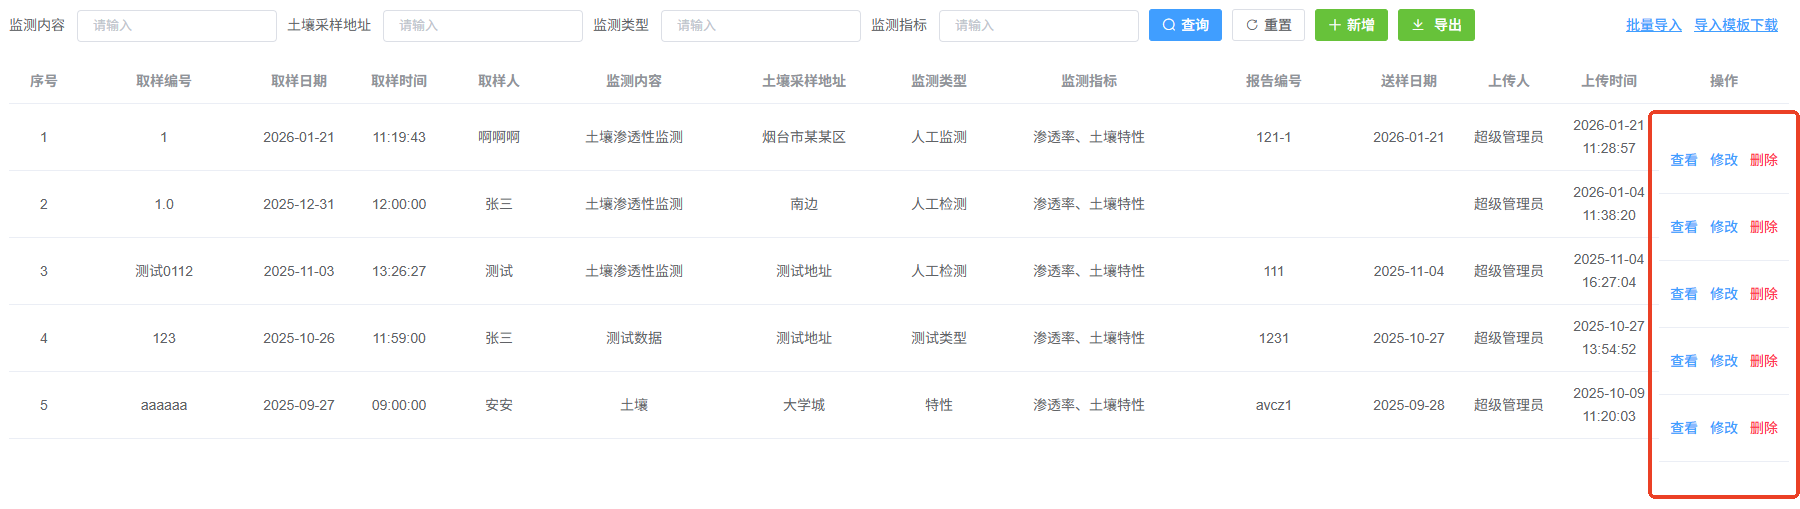The width and height of the screenshot is (1800, 509).
Task: Delete the row uploaded 2026-01-21
Action: (1764, 160)
